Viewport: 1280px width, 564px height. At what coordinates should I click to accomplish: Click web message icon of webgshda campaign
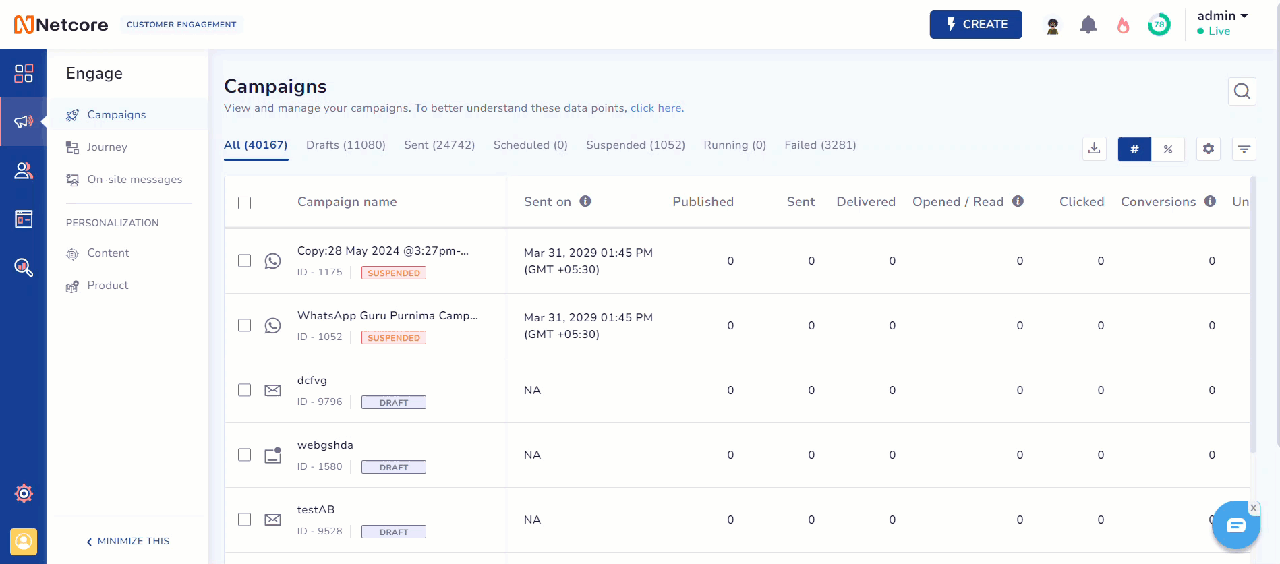point(273,455)
